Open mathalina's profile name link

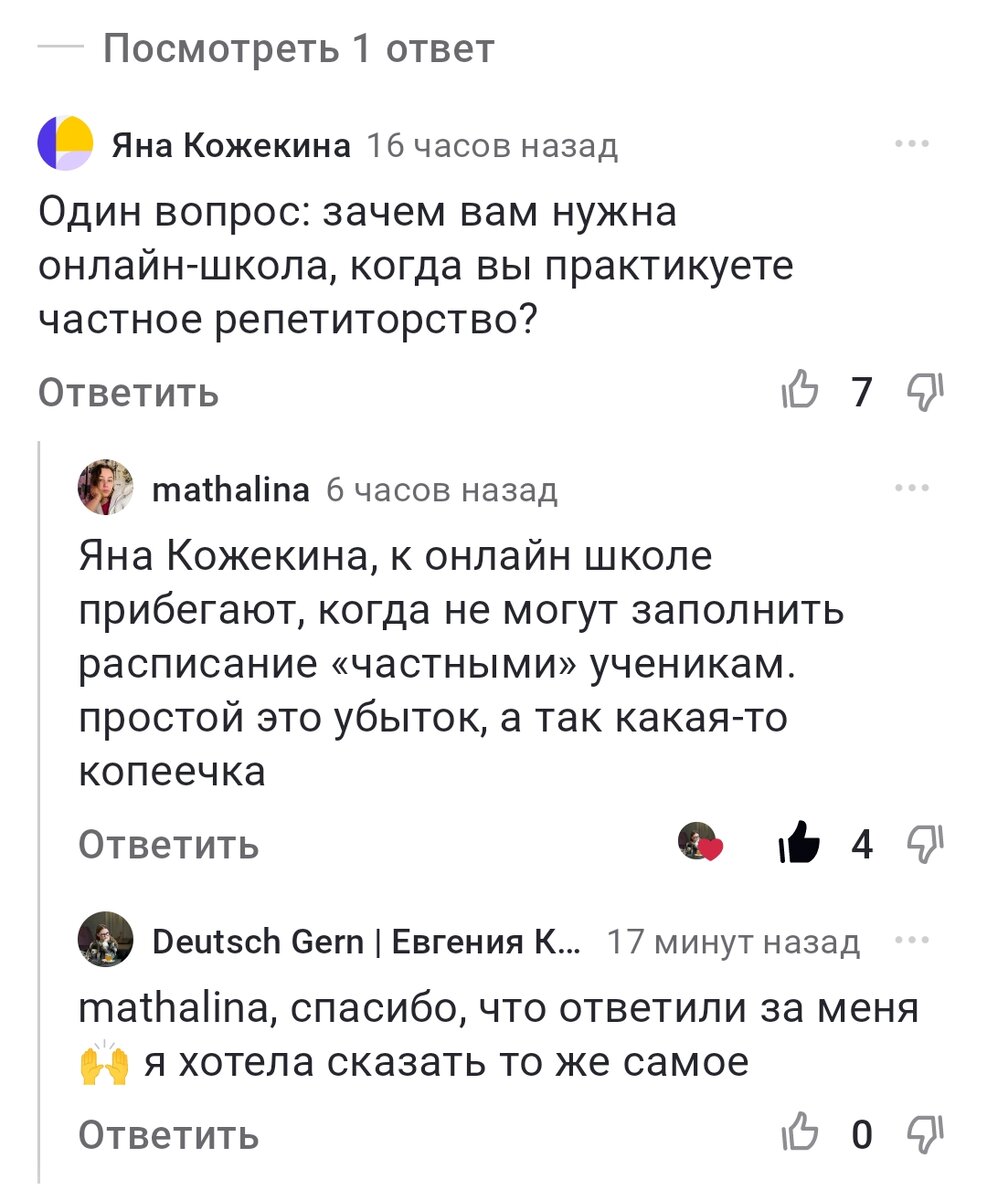coord(229,489)
